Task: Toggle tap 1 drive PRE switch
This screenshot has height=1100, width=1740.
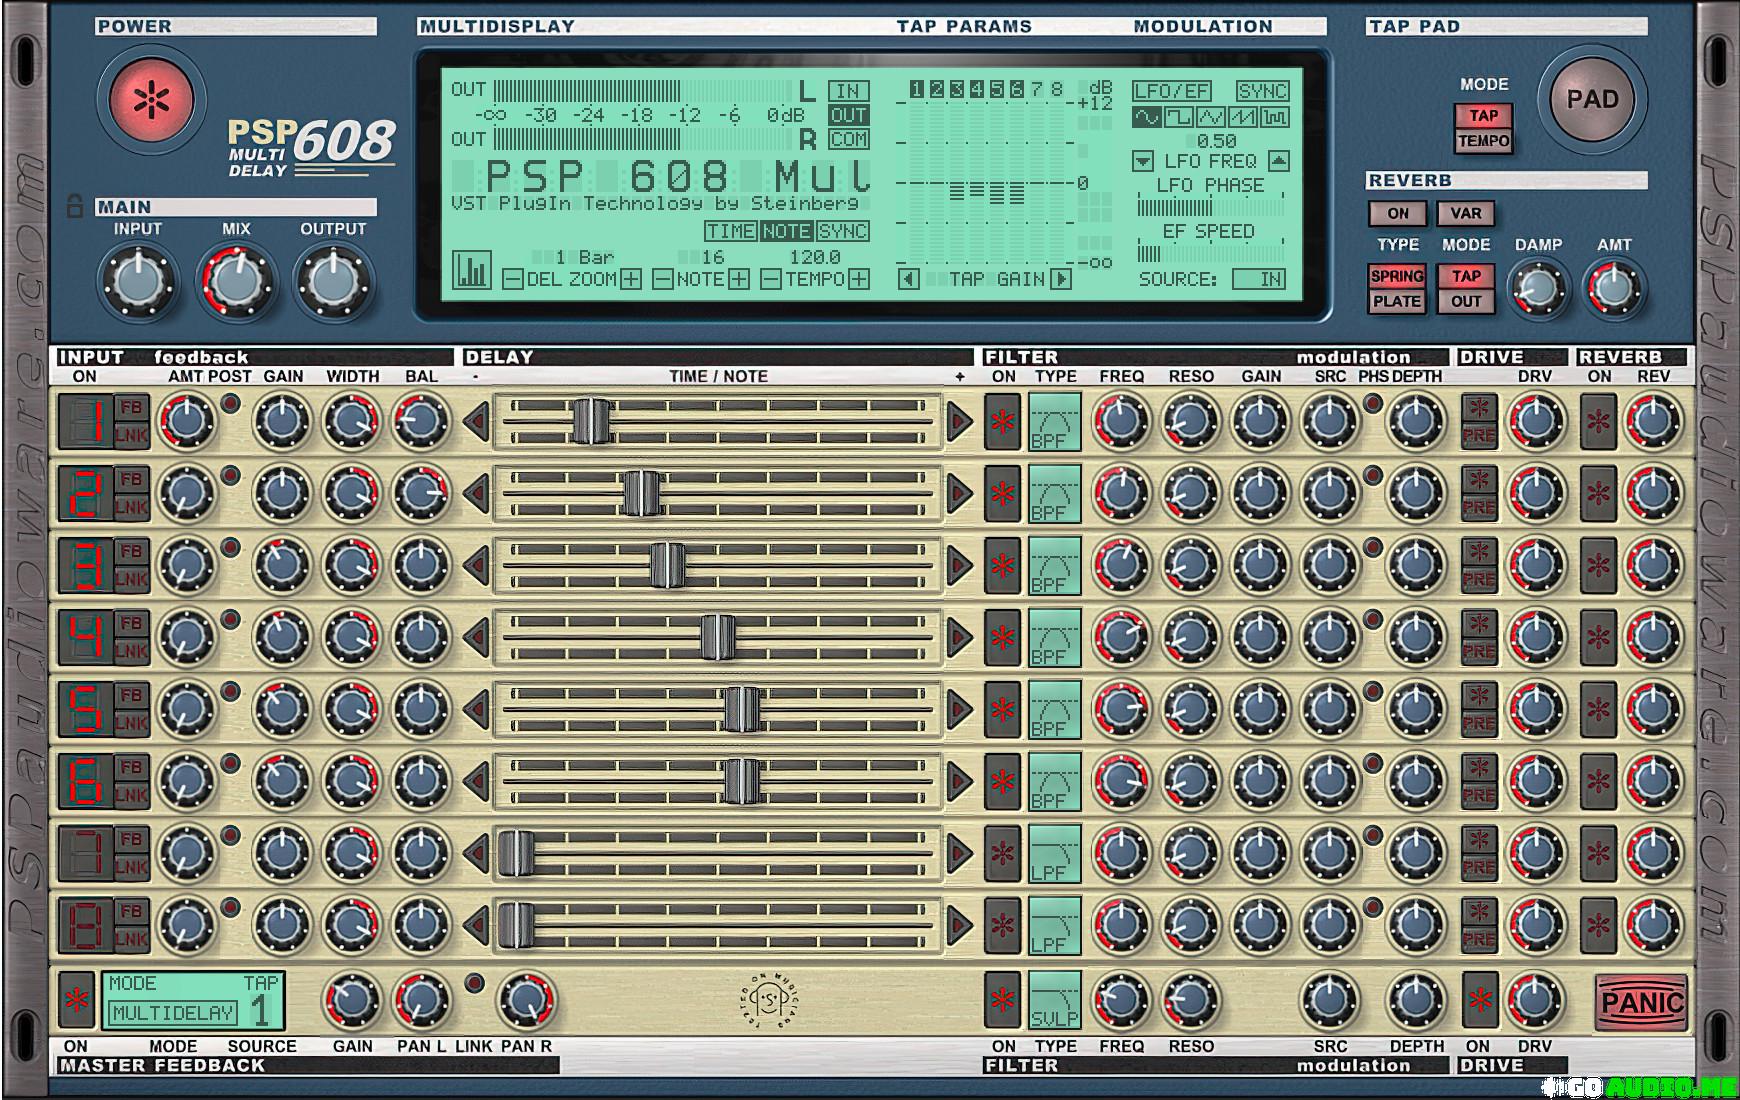Action: point(1479,435)
